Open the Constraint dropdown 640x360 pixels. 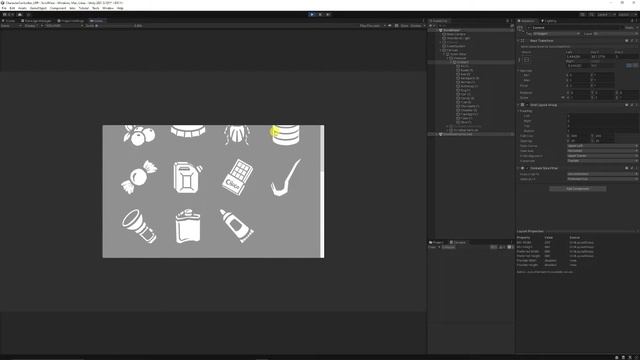coord(602,160)
